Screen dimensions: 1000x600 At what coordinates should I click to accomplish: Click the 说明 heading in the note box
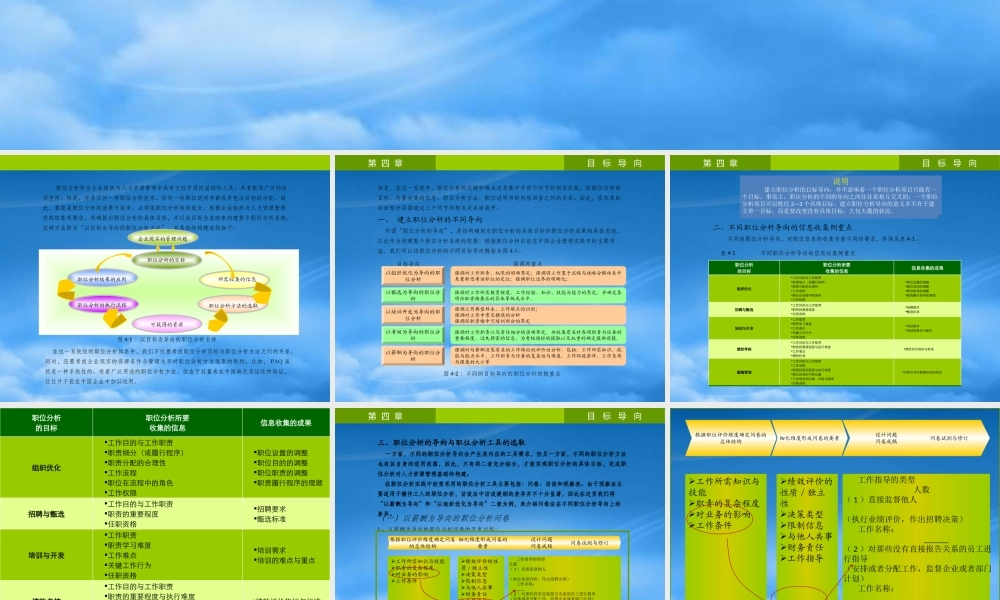pyautogui.click(x=841, y=181)
